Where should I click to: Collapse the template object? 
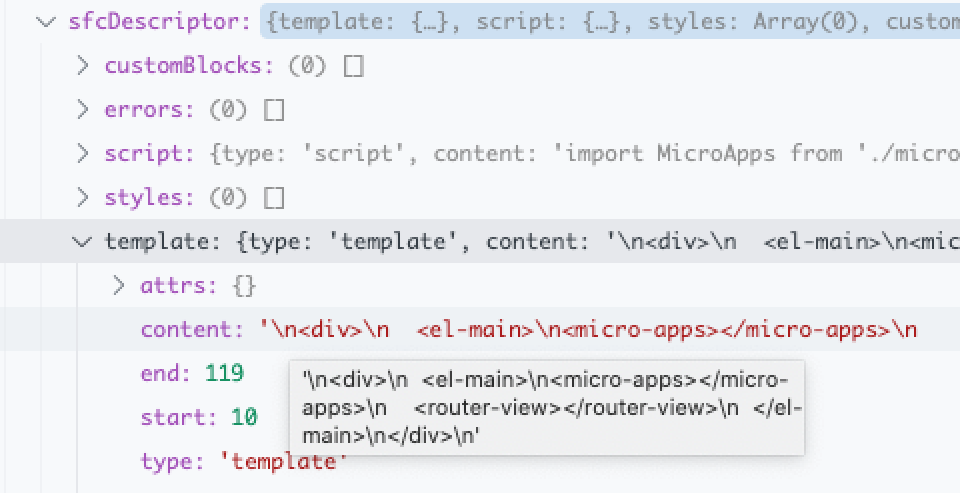81,242
